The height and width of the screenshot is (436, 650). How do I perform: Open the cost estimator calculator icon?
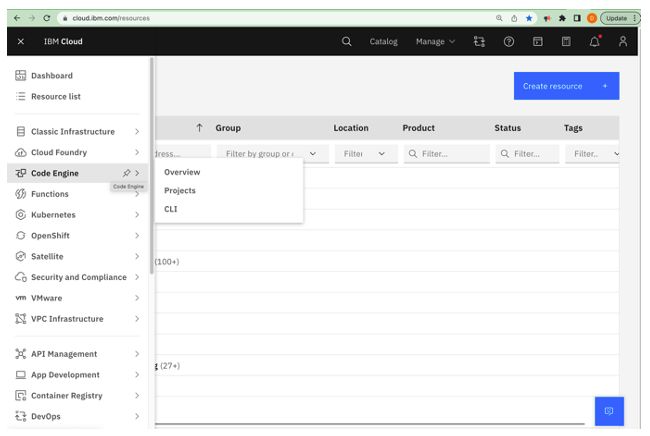pos(566,41)
